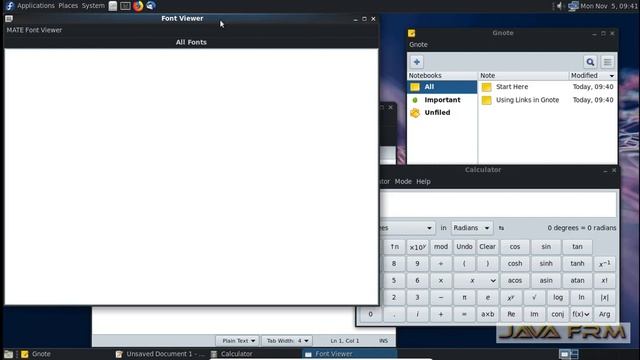The height and width of the screenshot is (360, 640).
Task: Swap the conversion units in Calculator
Action: (x=501, y=228)
